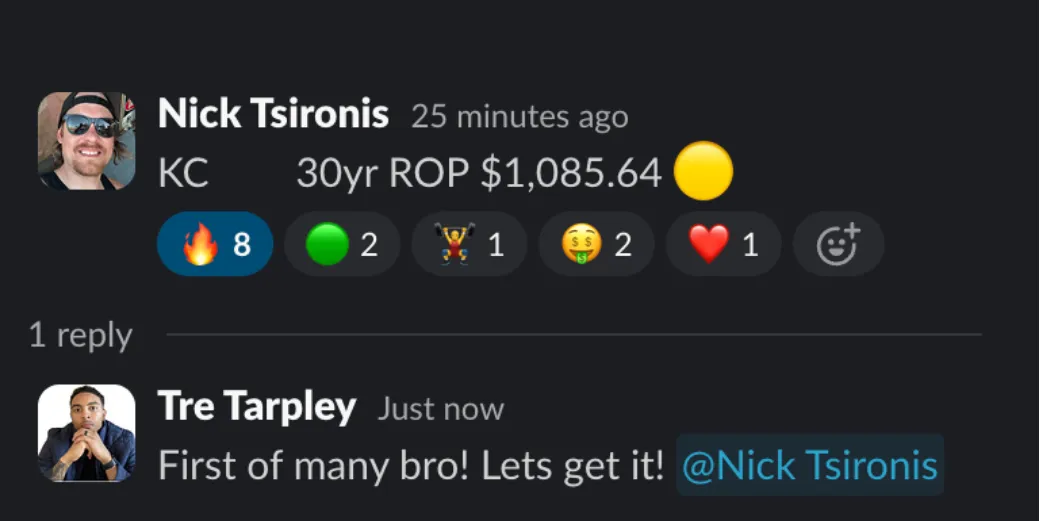Viewport: 1040px width, 521px height.
Task: Select the "30yr ROP $1,085.64" message text
Action: (x=479, y=172)
